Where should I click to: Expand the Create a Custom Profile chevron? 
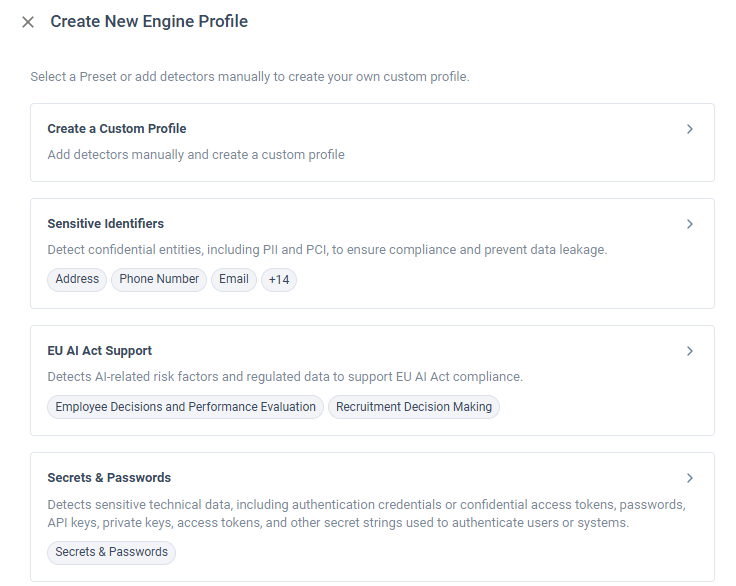[x=690, y=129]
